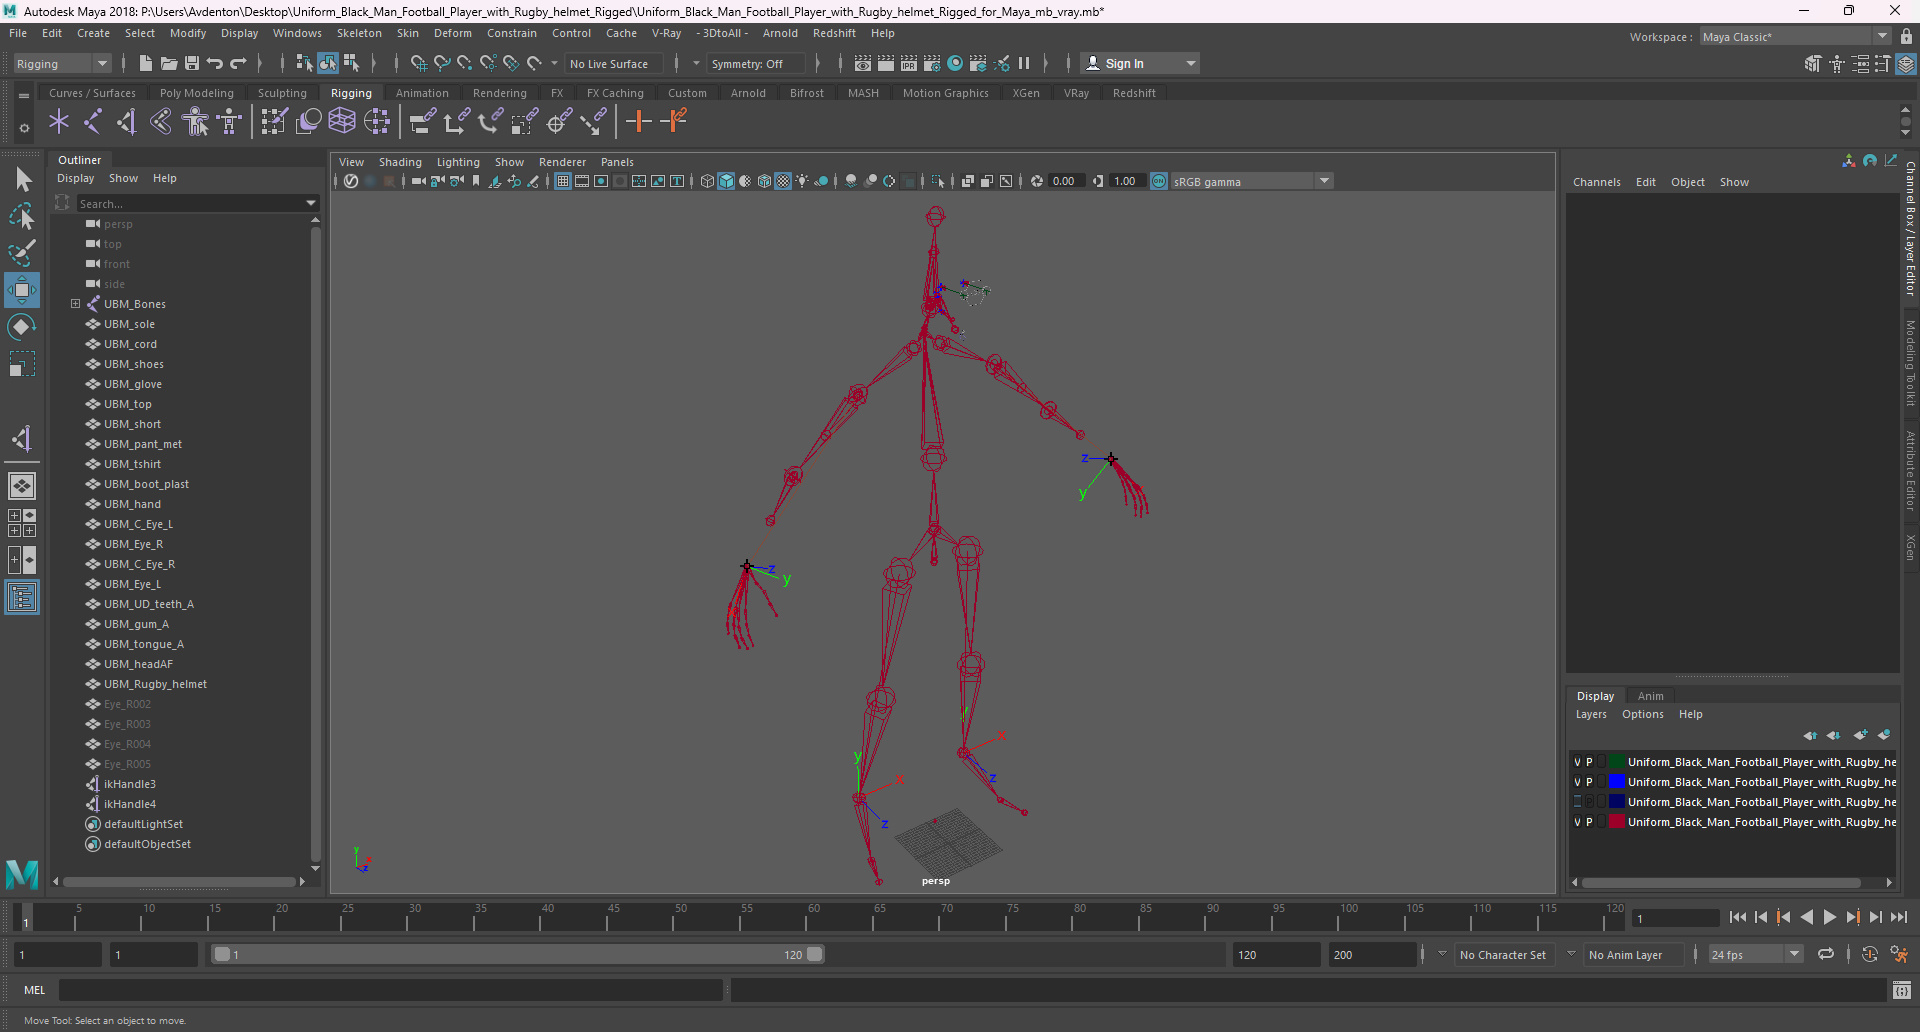Image resolution: width=1920 pixels, height=1032 pixels.
Task: Open the Channels menu in Channel Box
Action: 1596,182
